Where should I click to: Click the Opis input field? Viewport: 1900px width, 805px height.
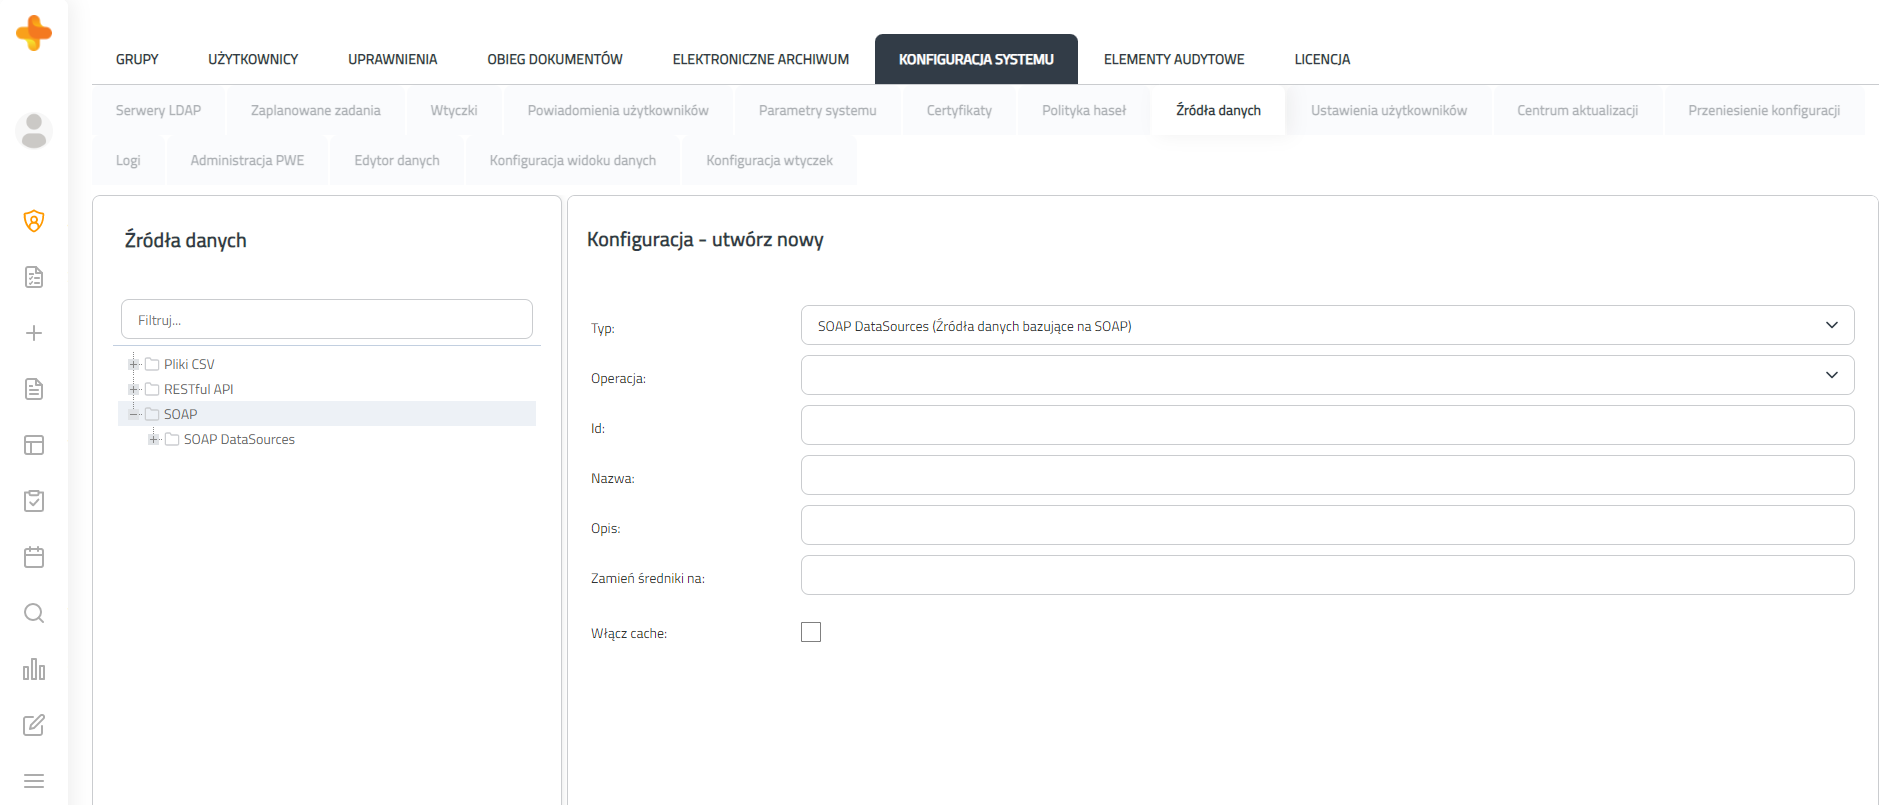pyautogui.click(x=1327, y=525)
